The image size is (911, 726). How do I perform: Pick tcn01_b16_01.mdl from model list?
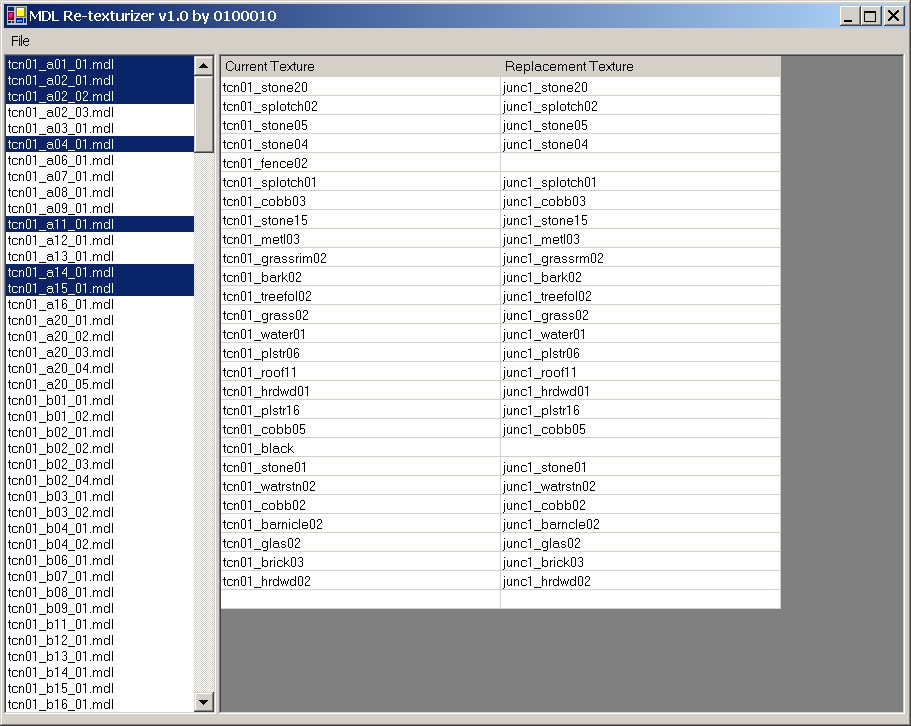pyautogui.click(x=60, y=704)
